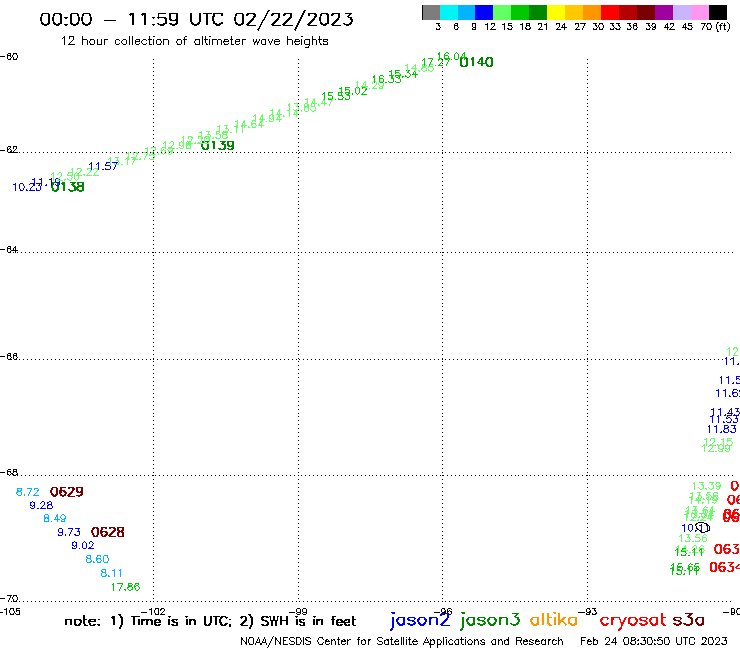Click the 10.23 wave height value
The height and width of the screenshot is (650, 740).
pos(27,187)
